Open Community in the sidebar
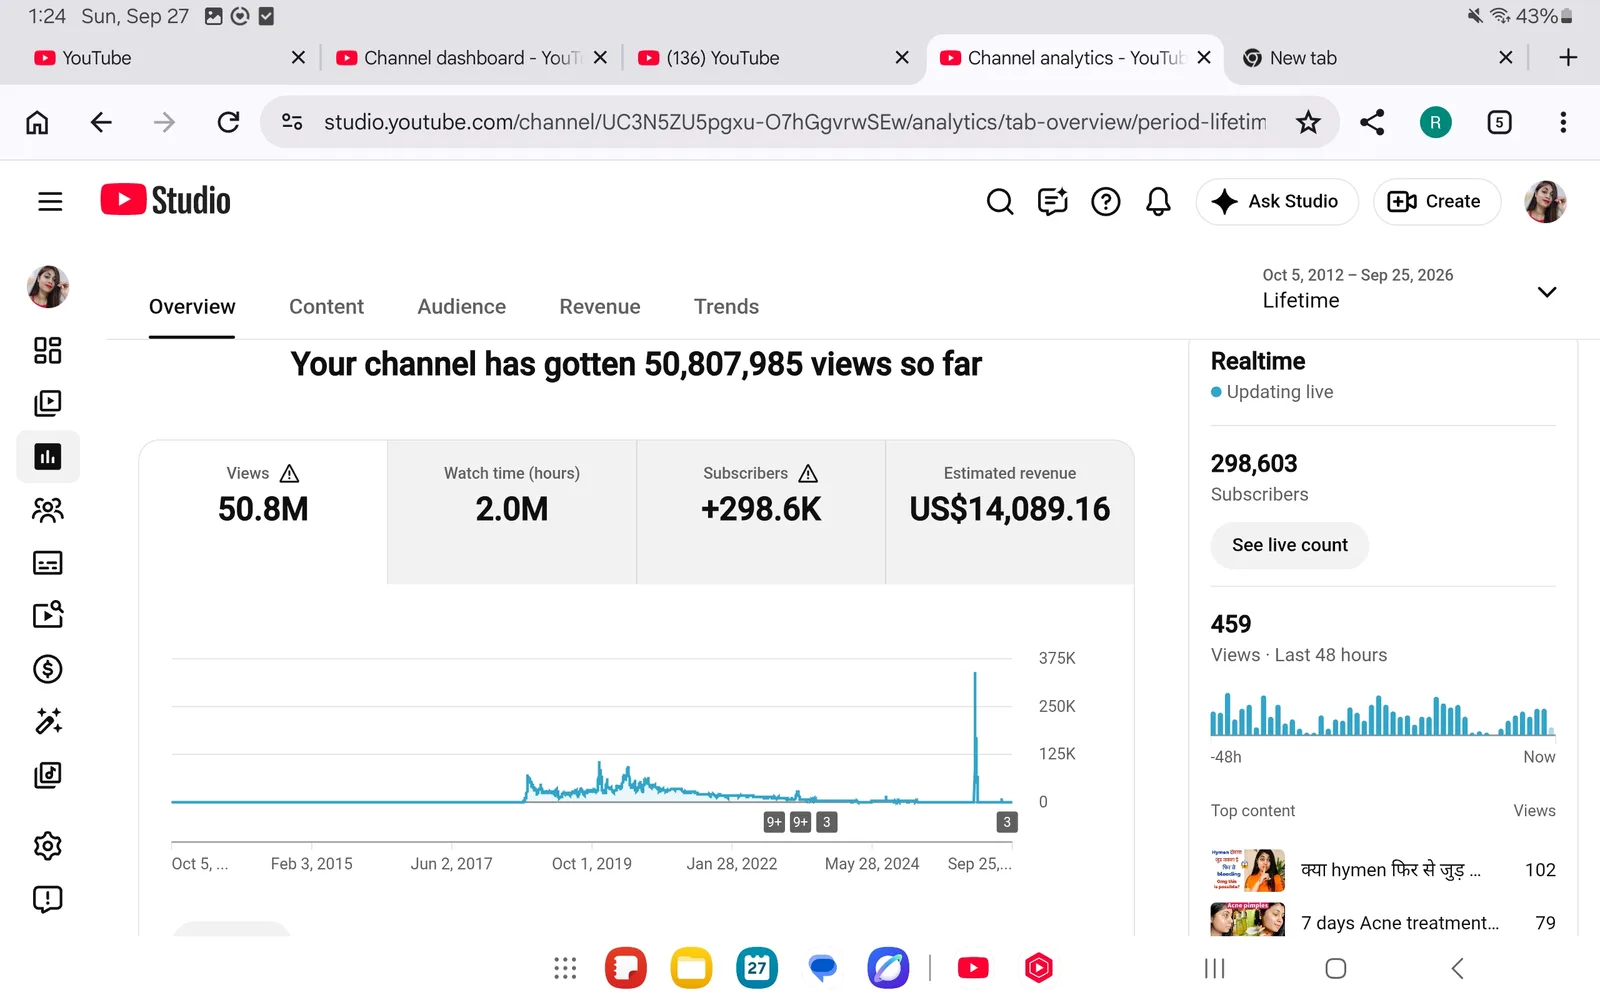 pyautogui.click(x=48, y=510)
